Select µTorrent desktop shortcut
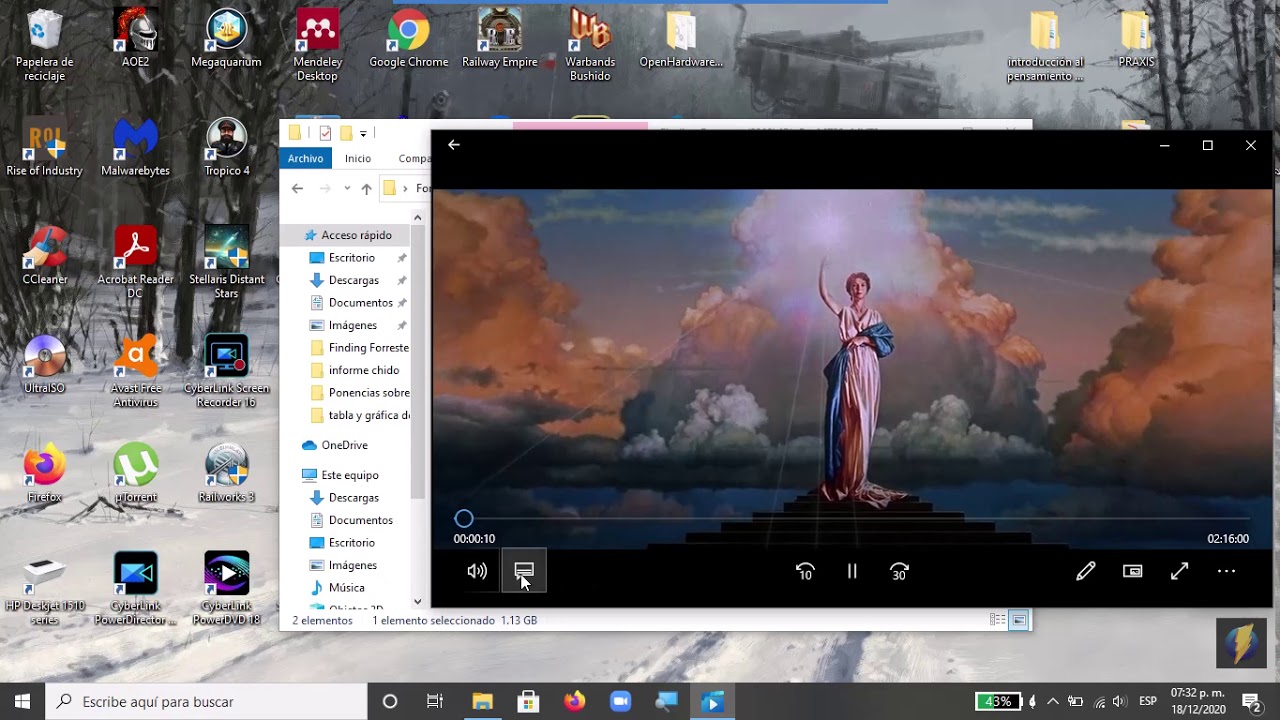The image size is (1280, 720). click(x=135, y=473)
